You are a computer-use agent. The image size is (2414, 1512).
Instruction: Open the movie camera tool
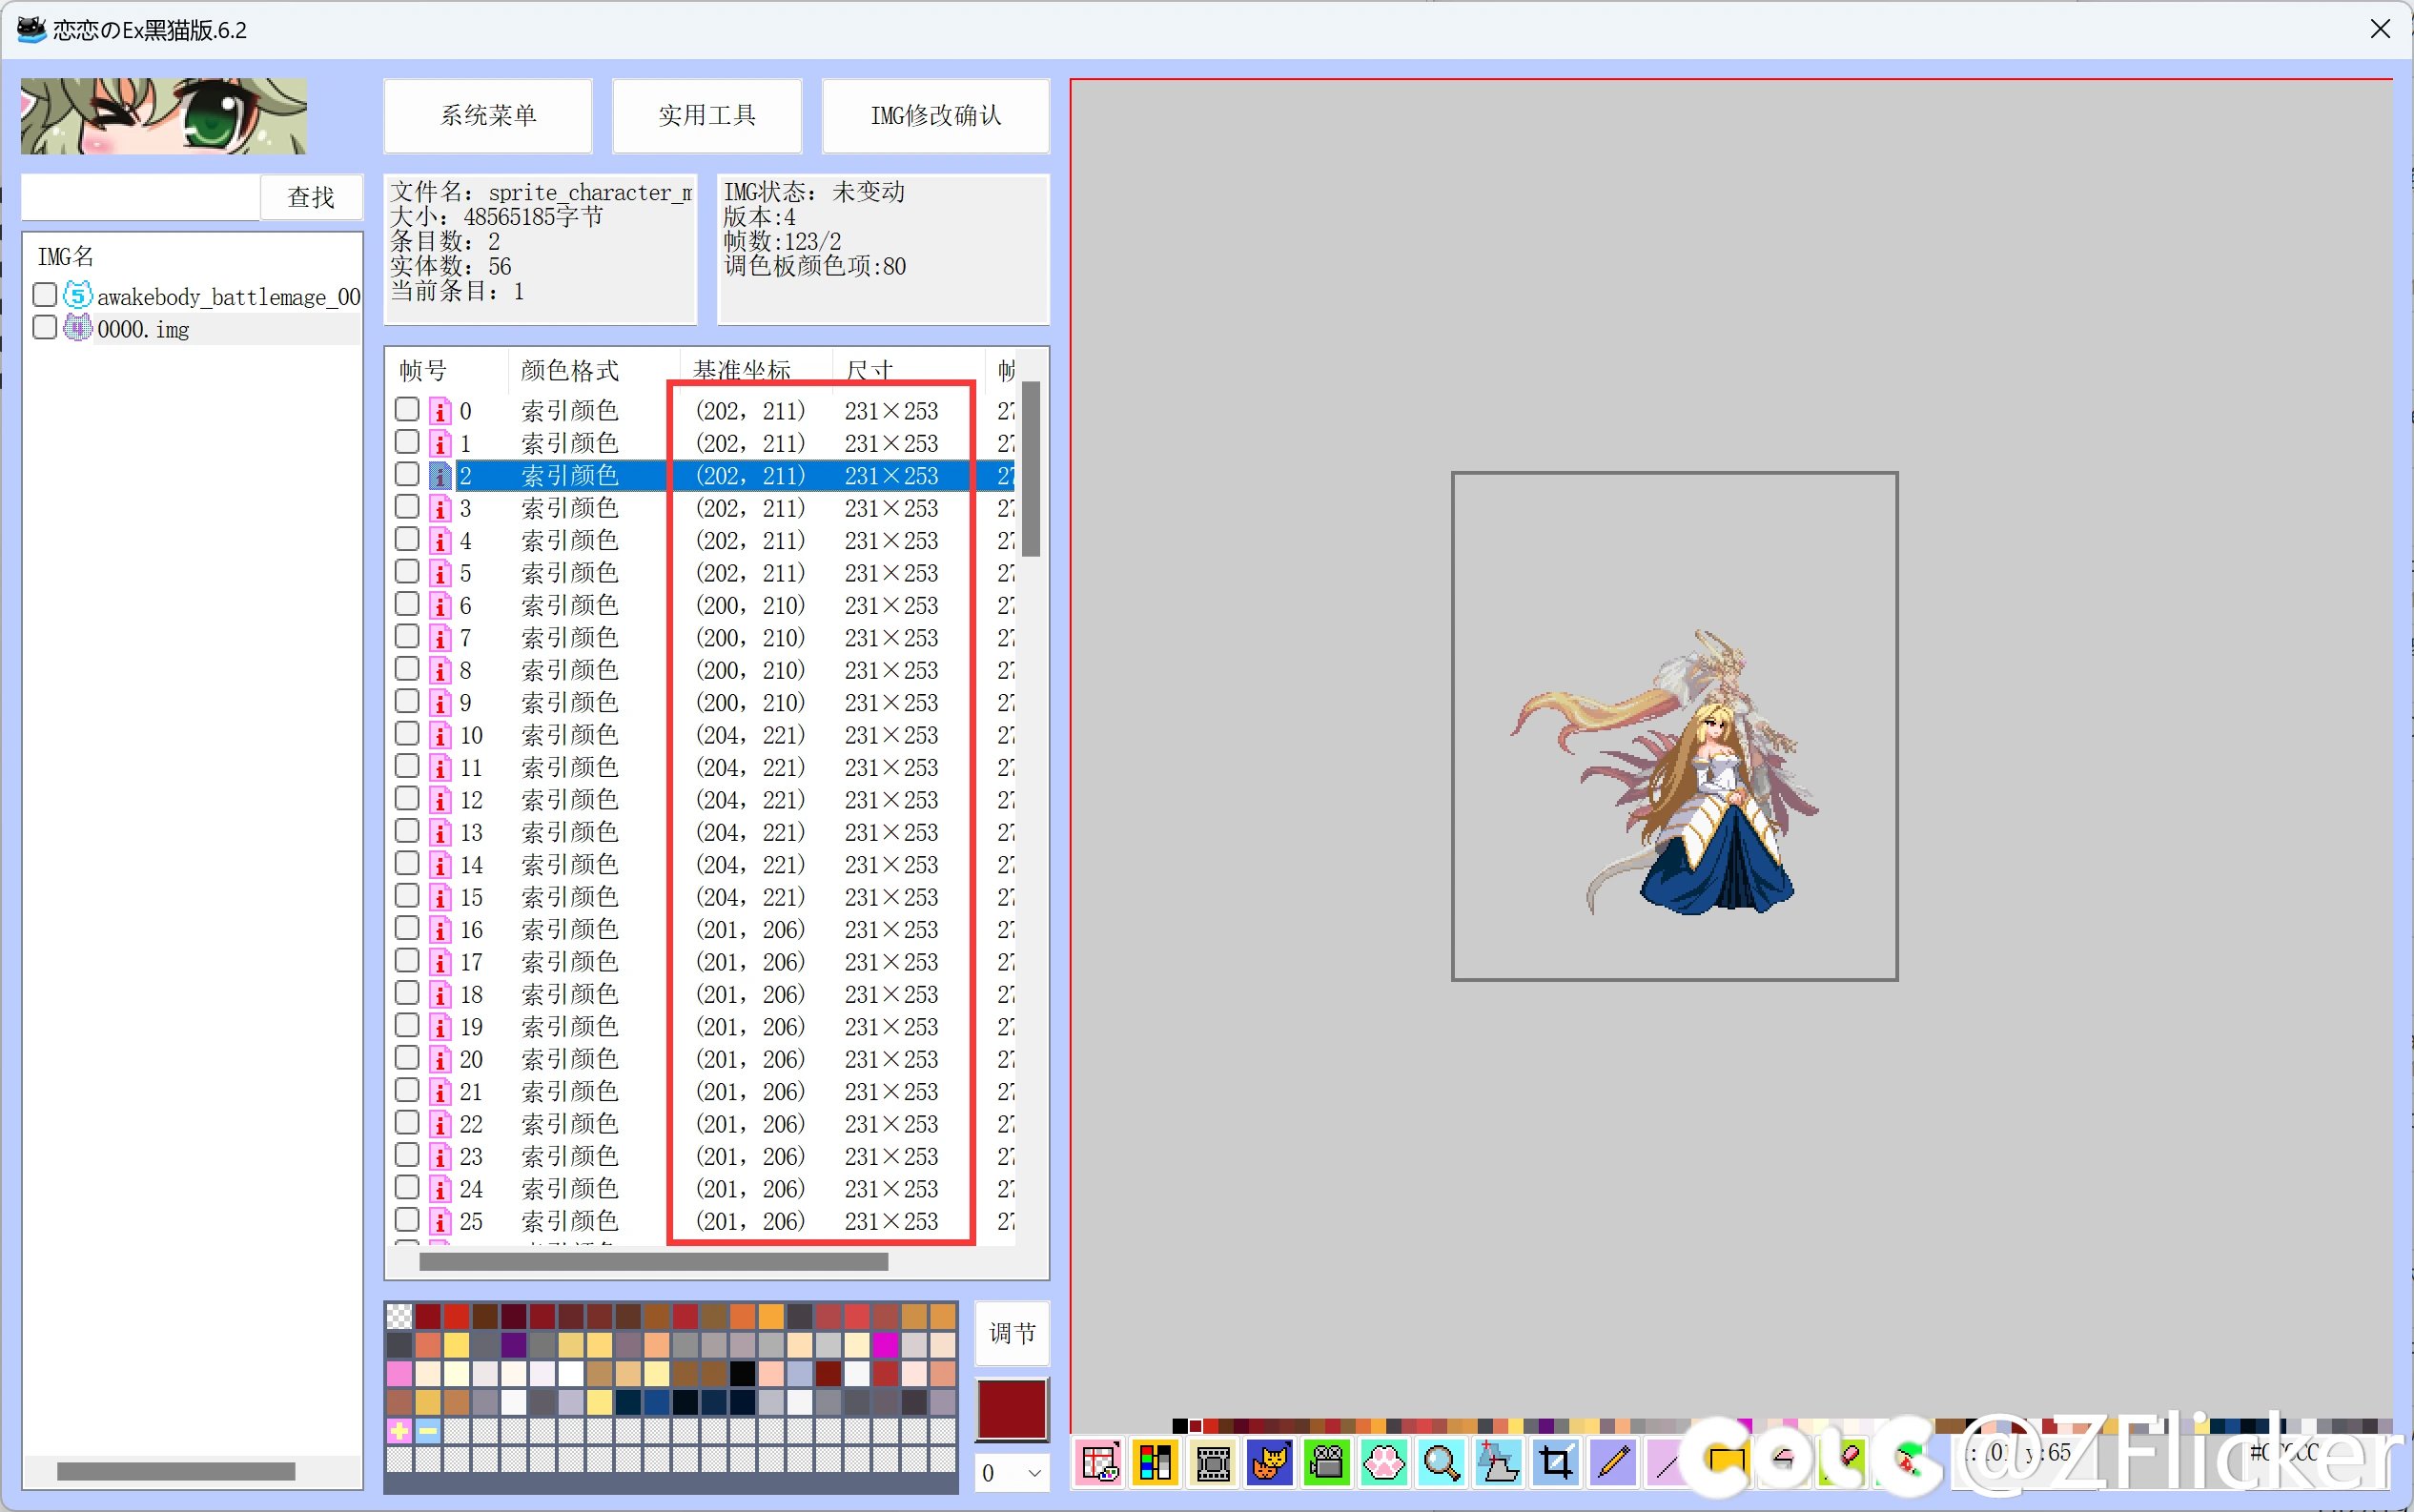1327,1463
